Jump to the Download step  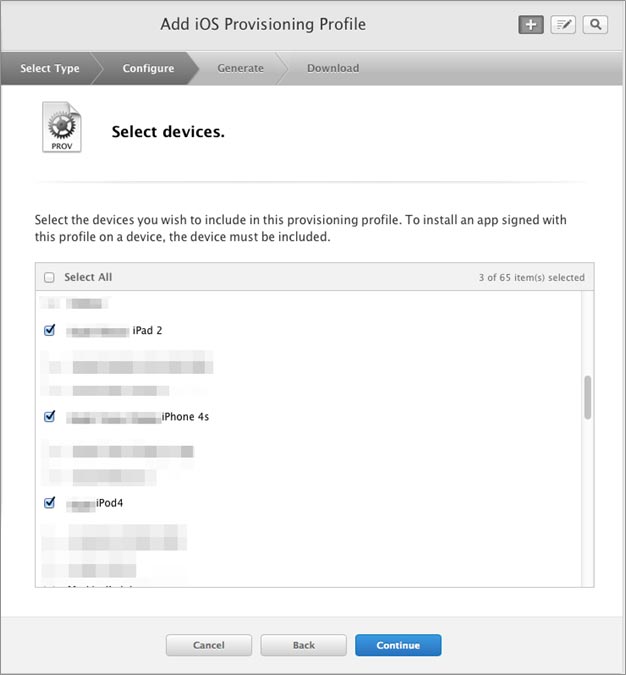point(333,68)
